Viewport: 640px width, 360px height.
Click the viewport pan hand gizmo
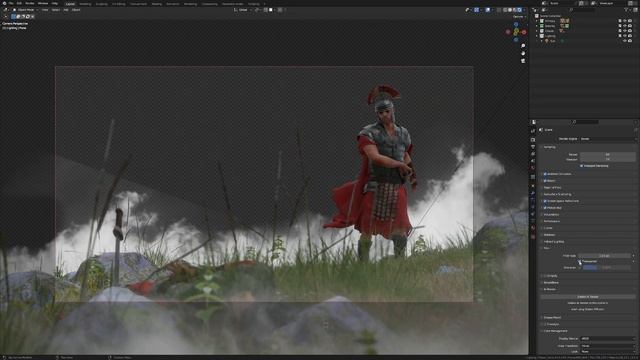tap(523, 53)
